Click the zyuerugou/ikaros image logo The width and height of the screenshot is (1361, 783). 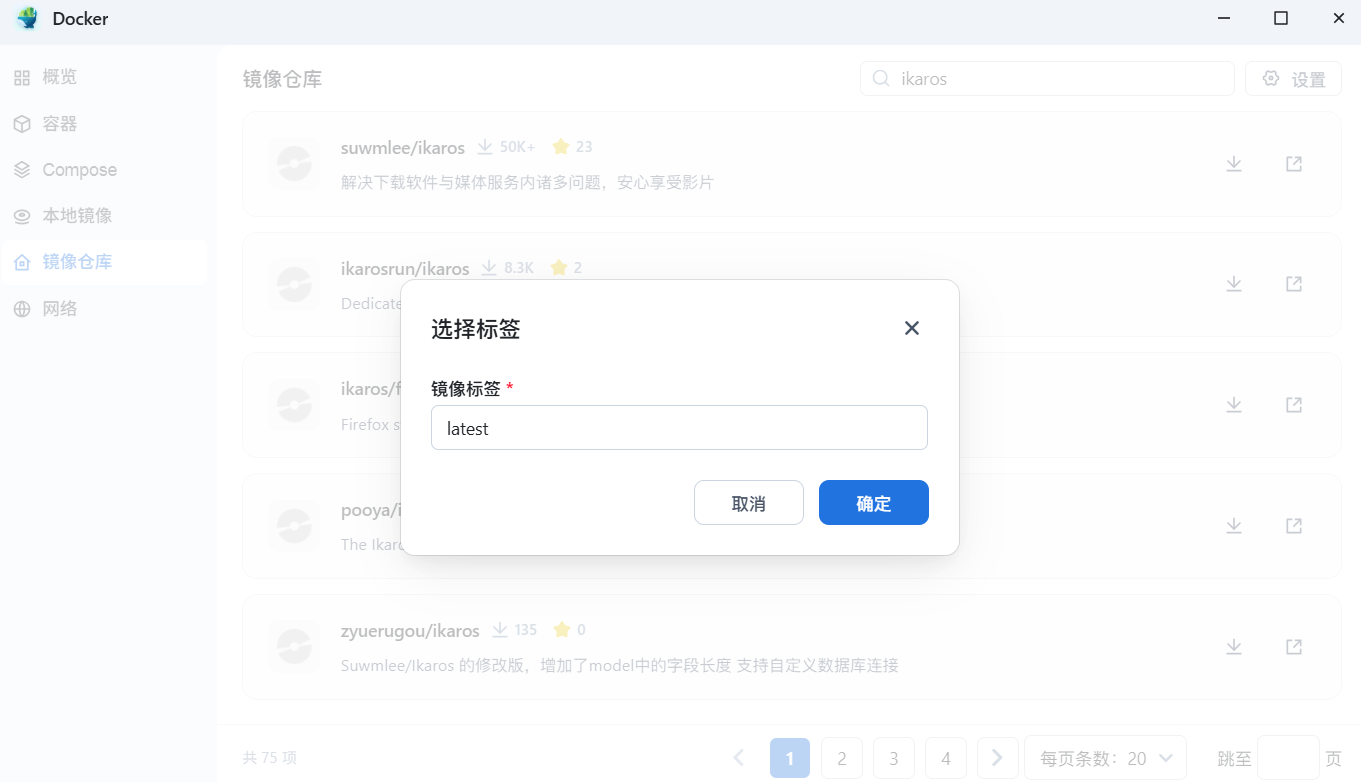click(x=294, y=647)
